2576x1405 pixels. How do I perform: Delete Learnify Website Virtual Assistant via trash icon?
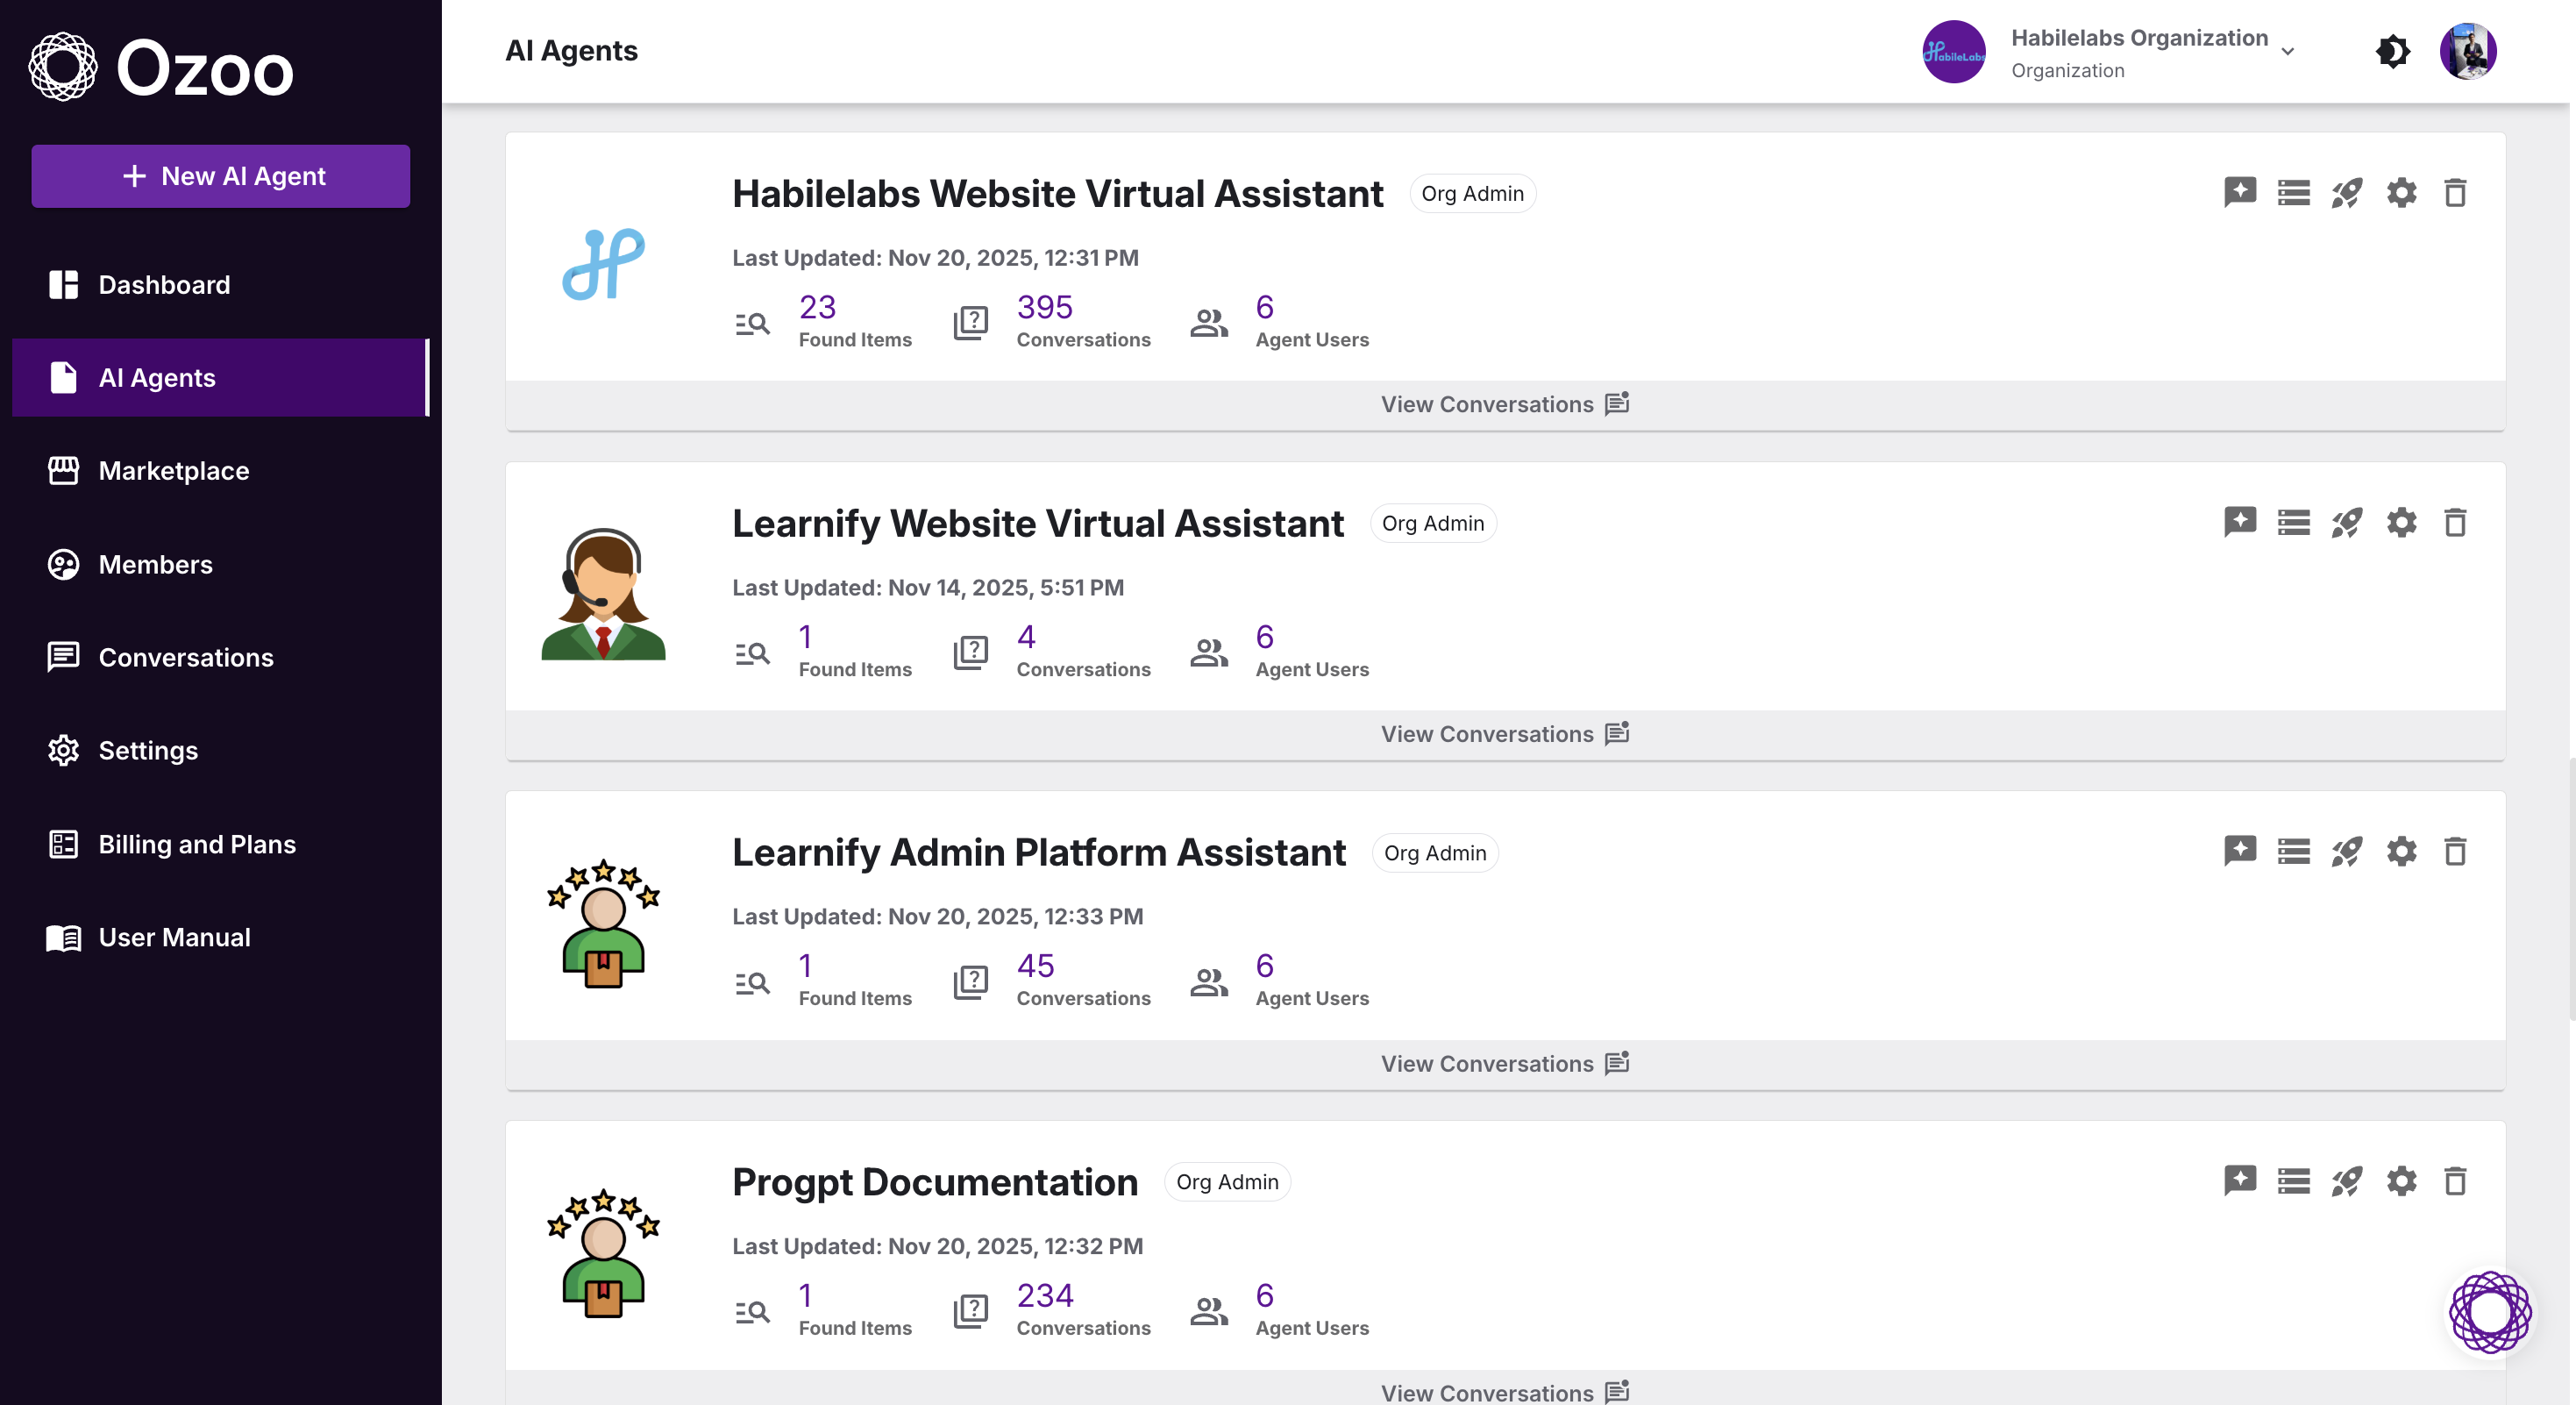coord(2455,522)
